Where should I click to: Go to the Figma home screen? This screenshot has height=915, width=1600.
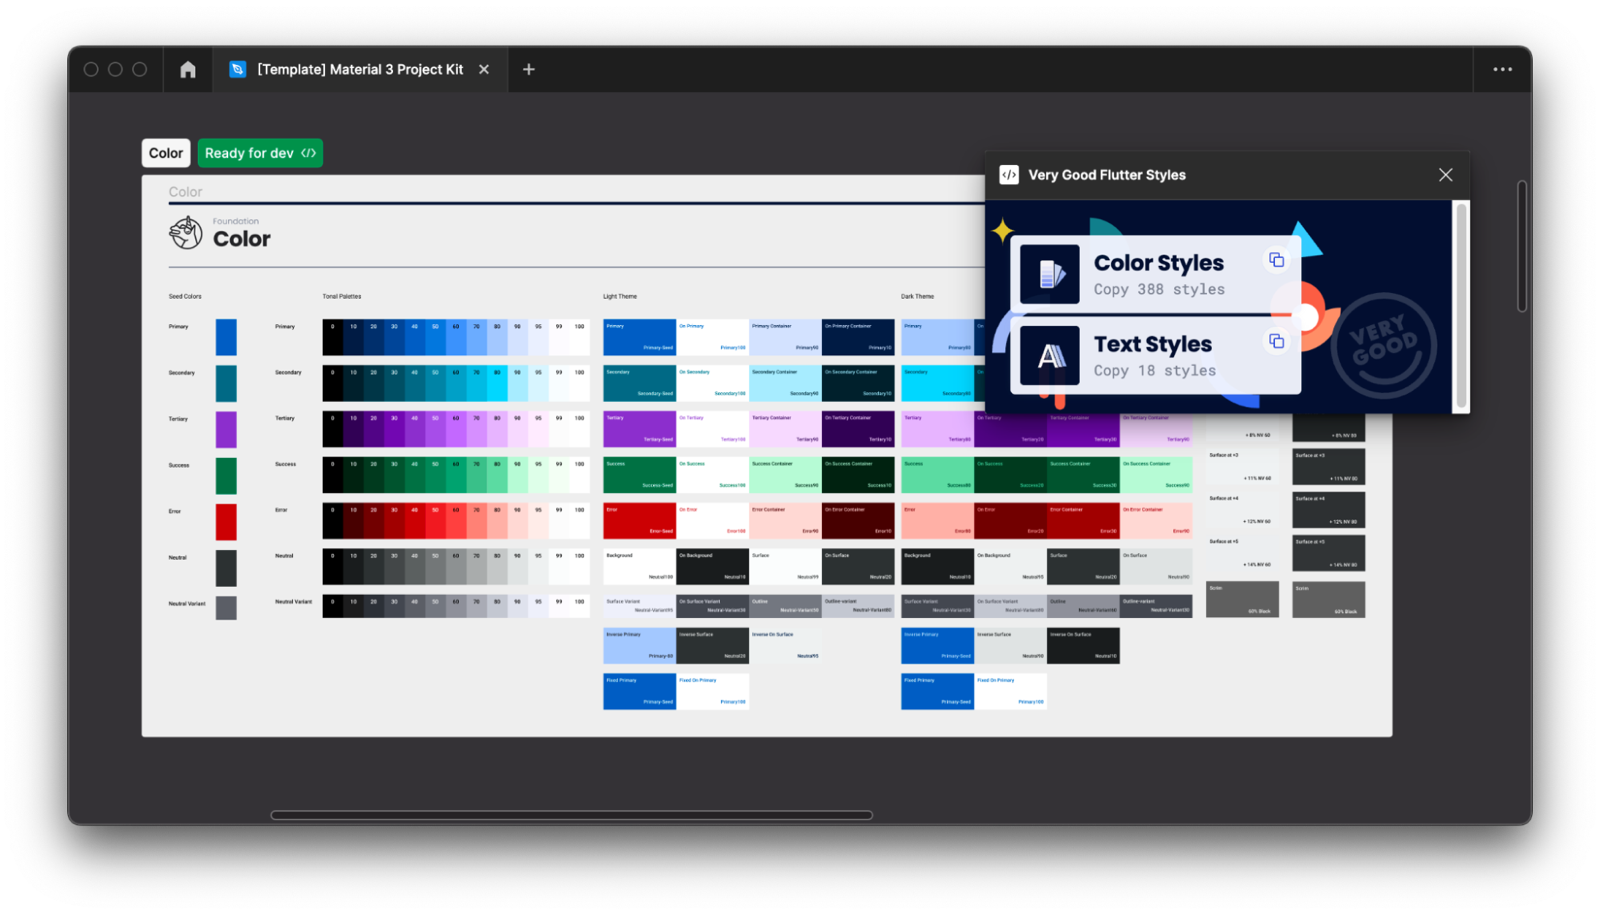pyautogui.click(x=188, y=70)
